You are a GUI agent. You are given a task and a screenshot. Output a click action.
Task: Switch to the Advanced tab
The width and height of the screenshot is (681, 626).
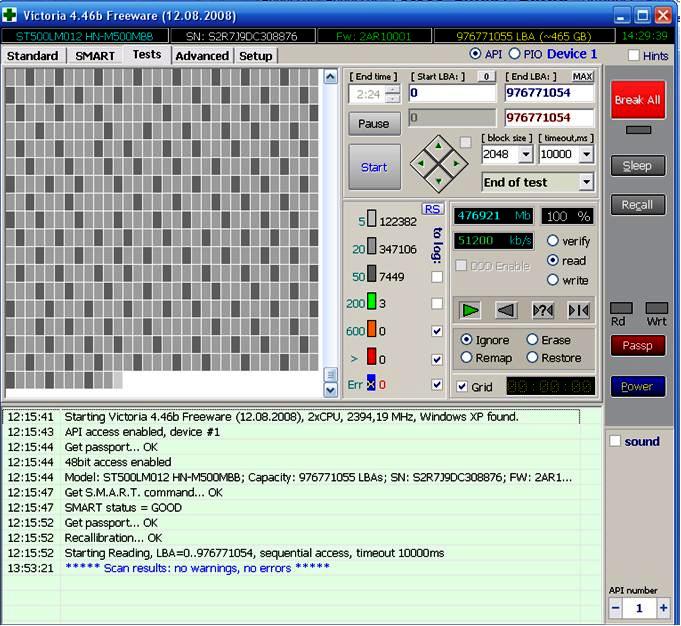(x=202, y=56)
